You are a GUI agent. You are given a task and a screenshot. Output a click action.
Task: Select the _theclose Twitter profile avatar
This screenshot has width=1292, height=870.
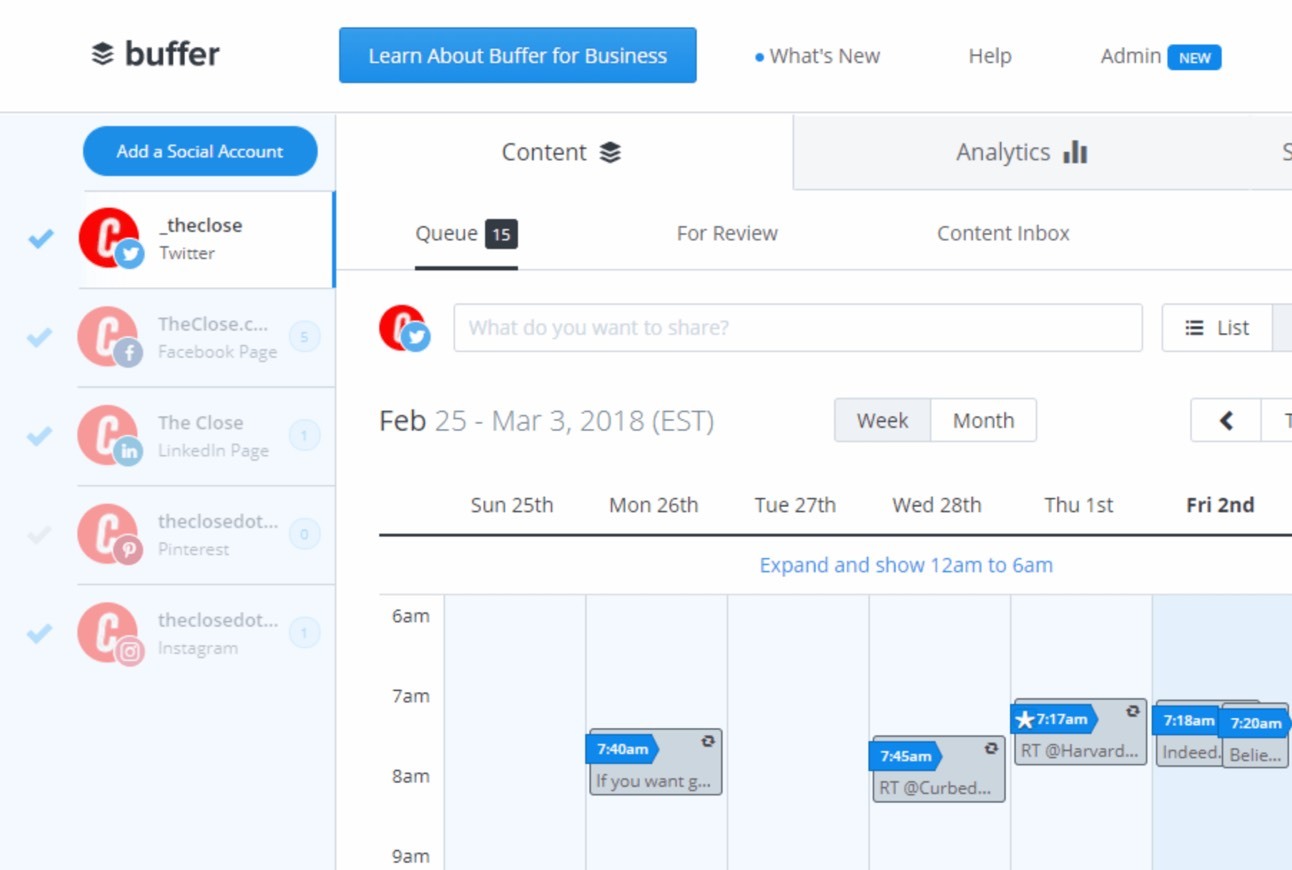coord(109,238)
